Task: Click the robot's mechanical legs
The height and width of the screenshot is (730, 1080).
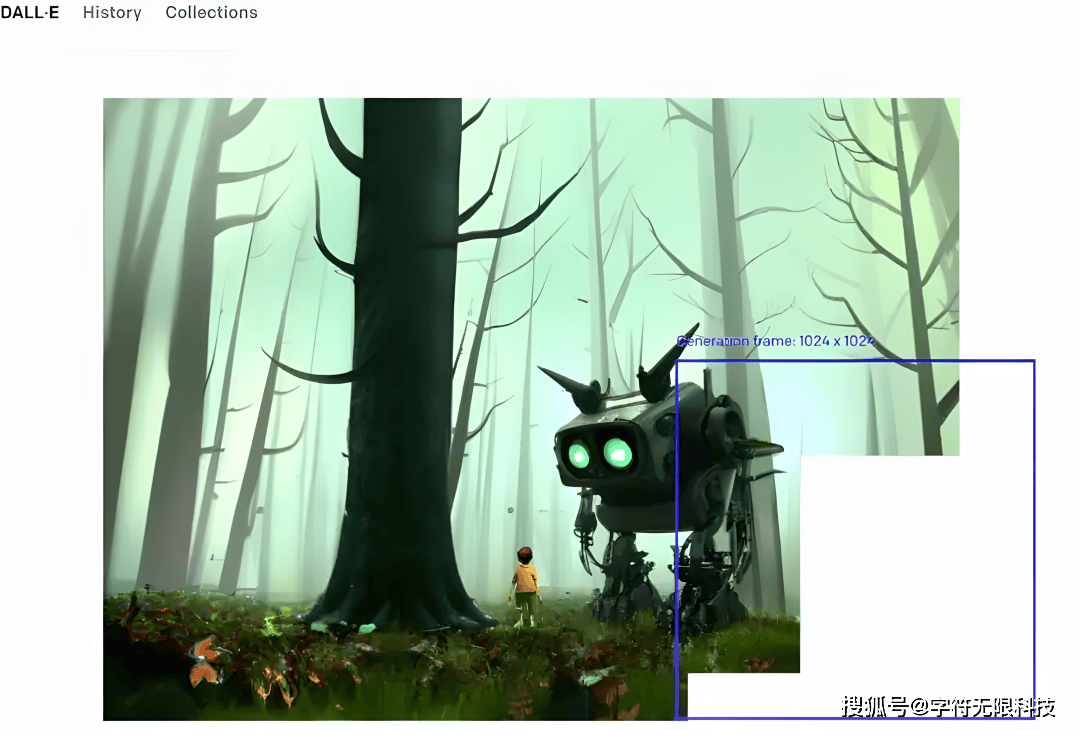Action: coord(625,570)
